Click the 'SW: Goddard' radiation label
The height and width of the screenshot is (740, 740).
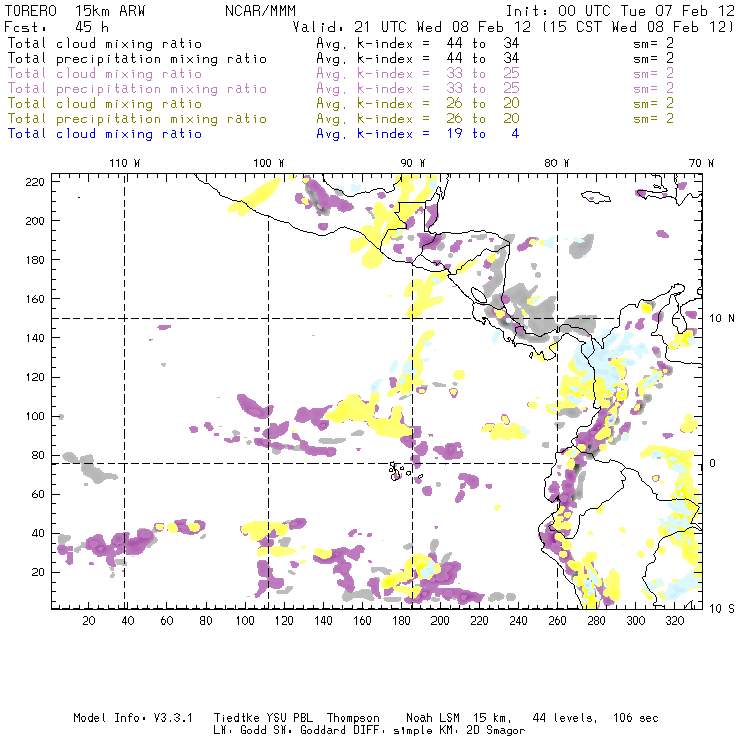point(311,730)
